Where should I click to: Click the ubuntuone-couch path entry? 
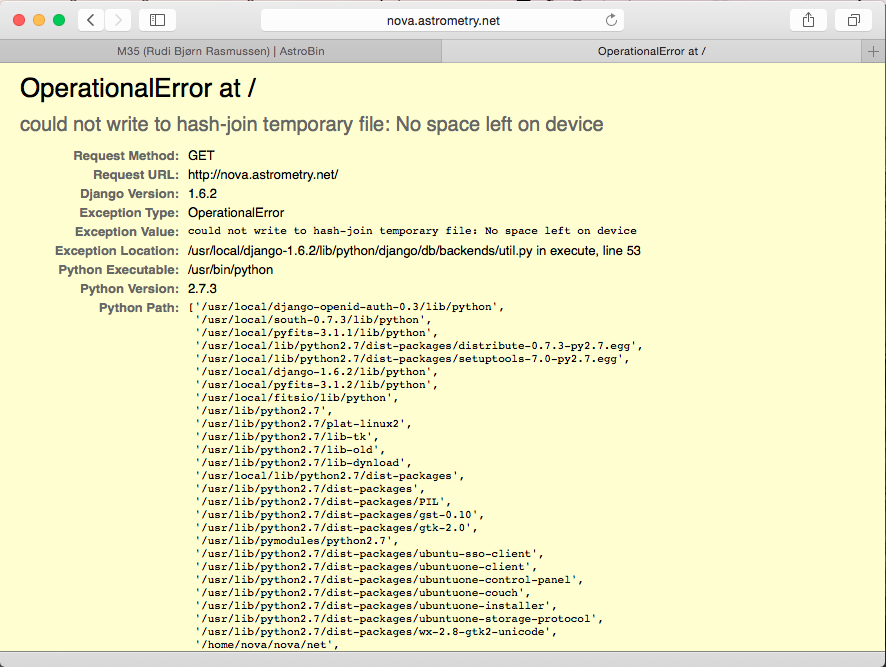(363, 593)
